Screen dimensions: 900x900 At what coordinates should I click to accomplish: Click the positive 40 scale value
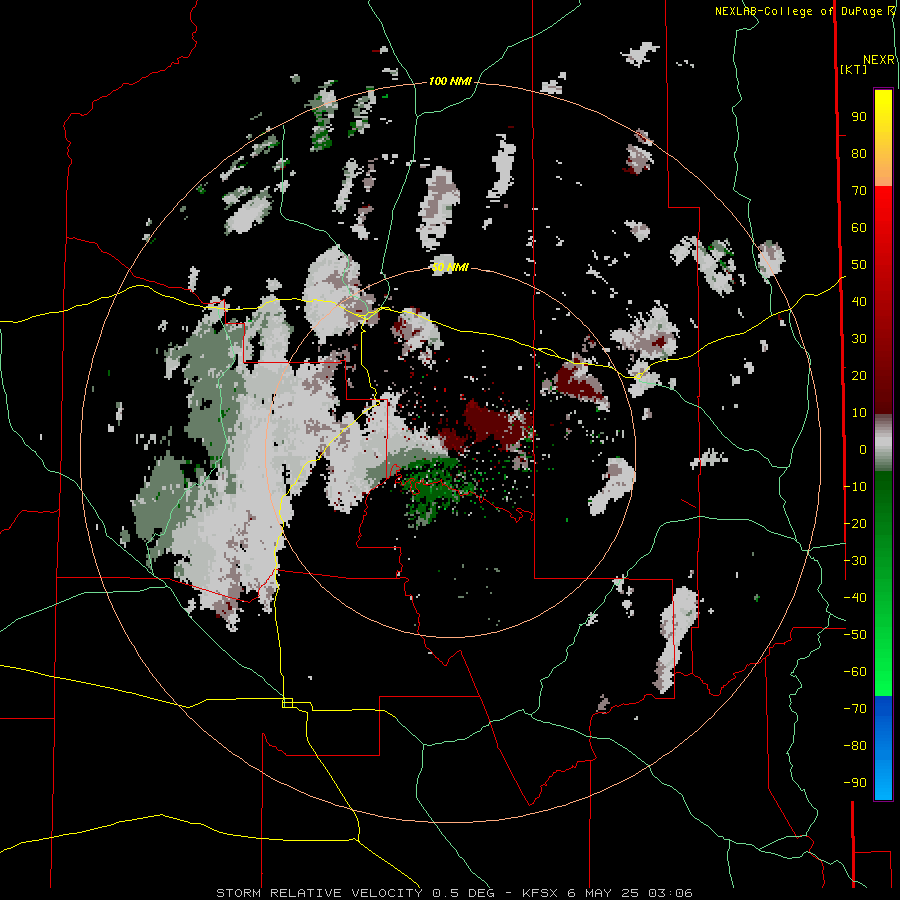point(859,302)
